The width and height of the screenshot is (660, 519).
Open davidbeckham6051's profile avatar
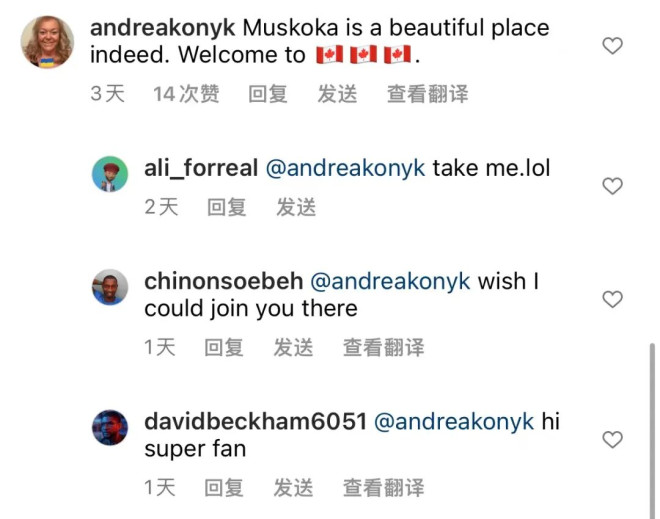click(x=110, y=427)
